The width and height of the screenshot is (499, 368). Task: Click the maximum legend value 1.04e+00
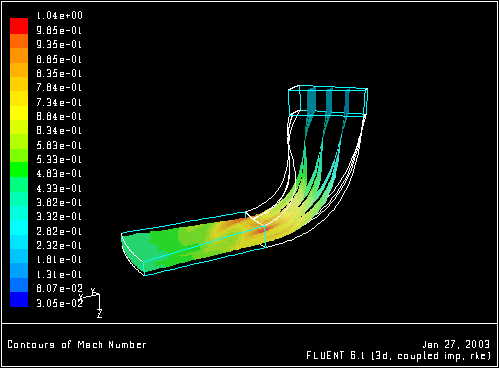pyautogui.click(x=59, y=16)
